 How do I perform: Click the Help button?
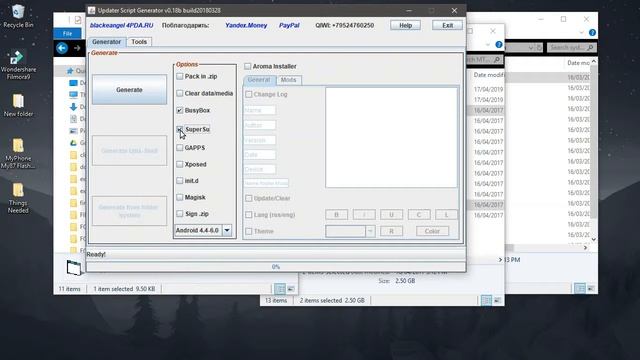405,25
